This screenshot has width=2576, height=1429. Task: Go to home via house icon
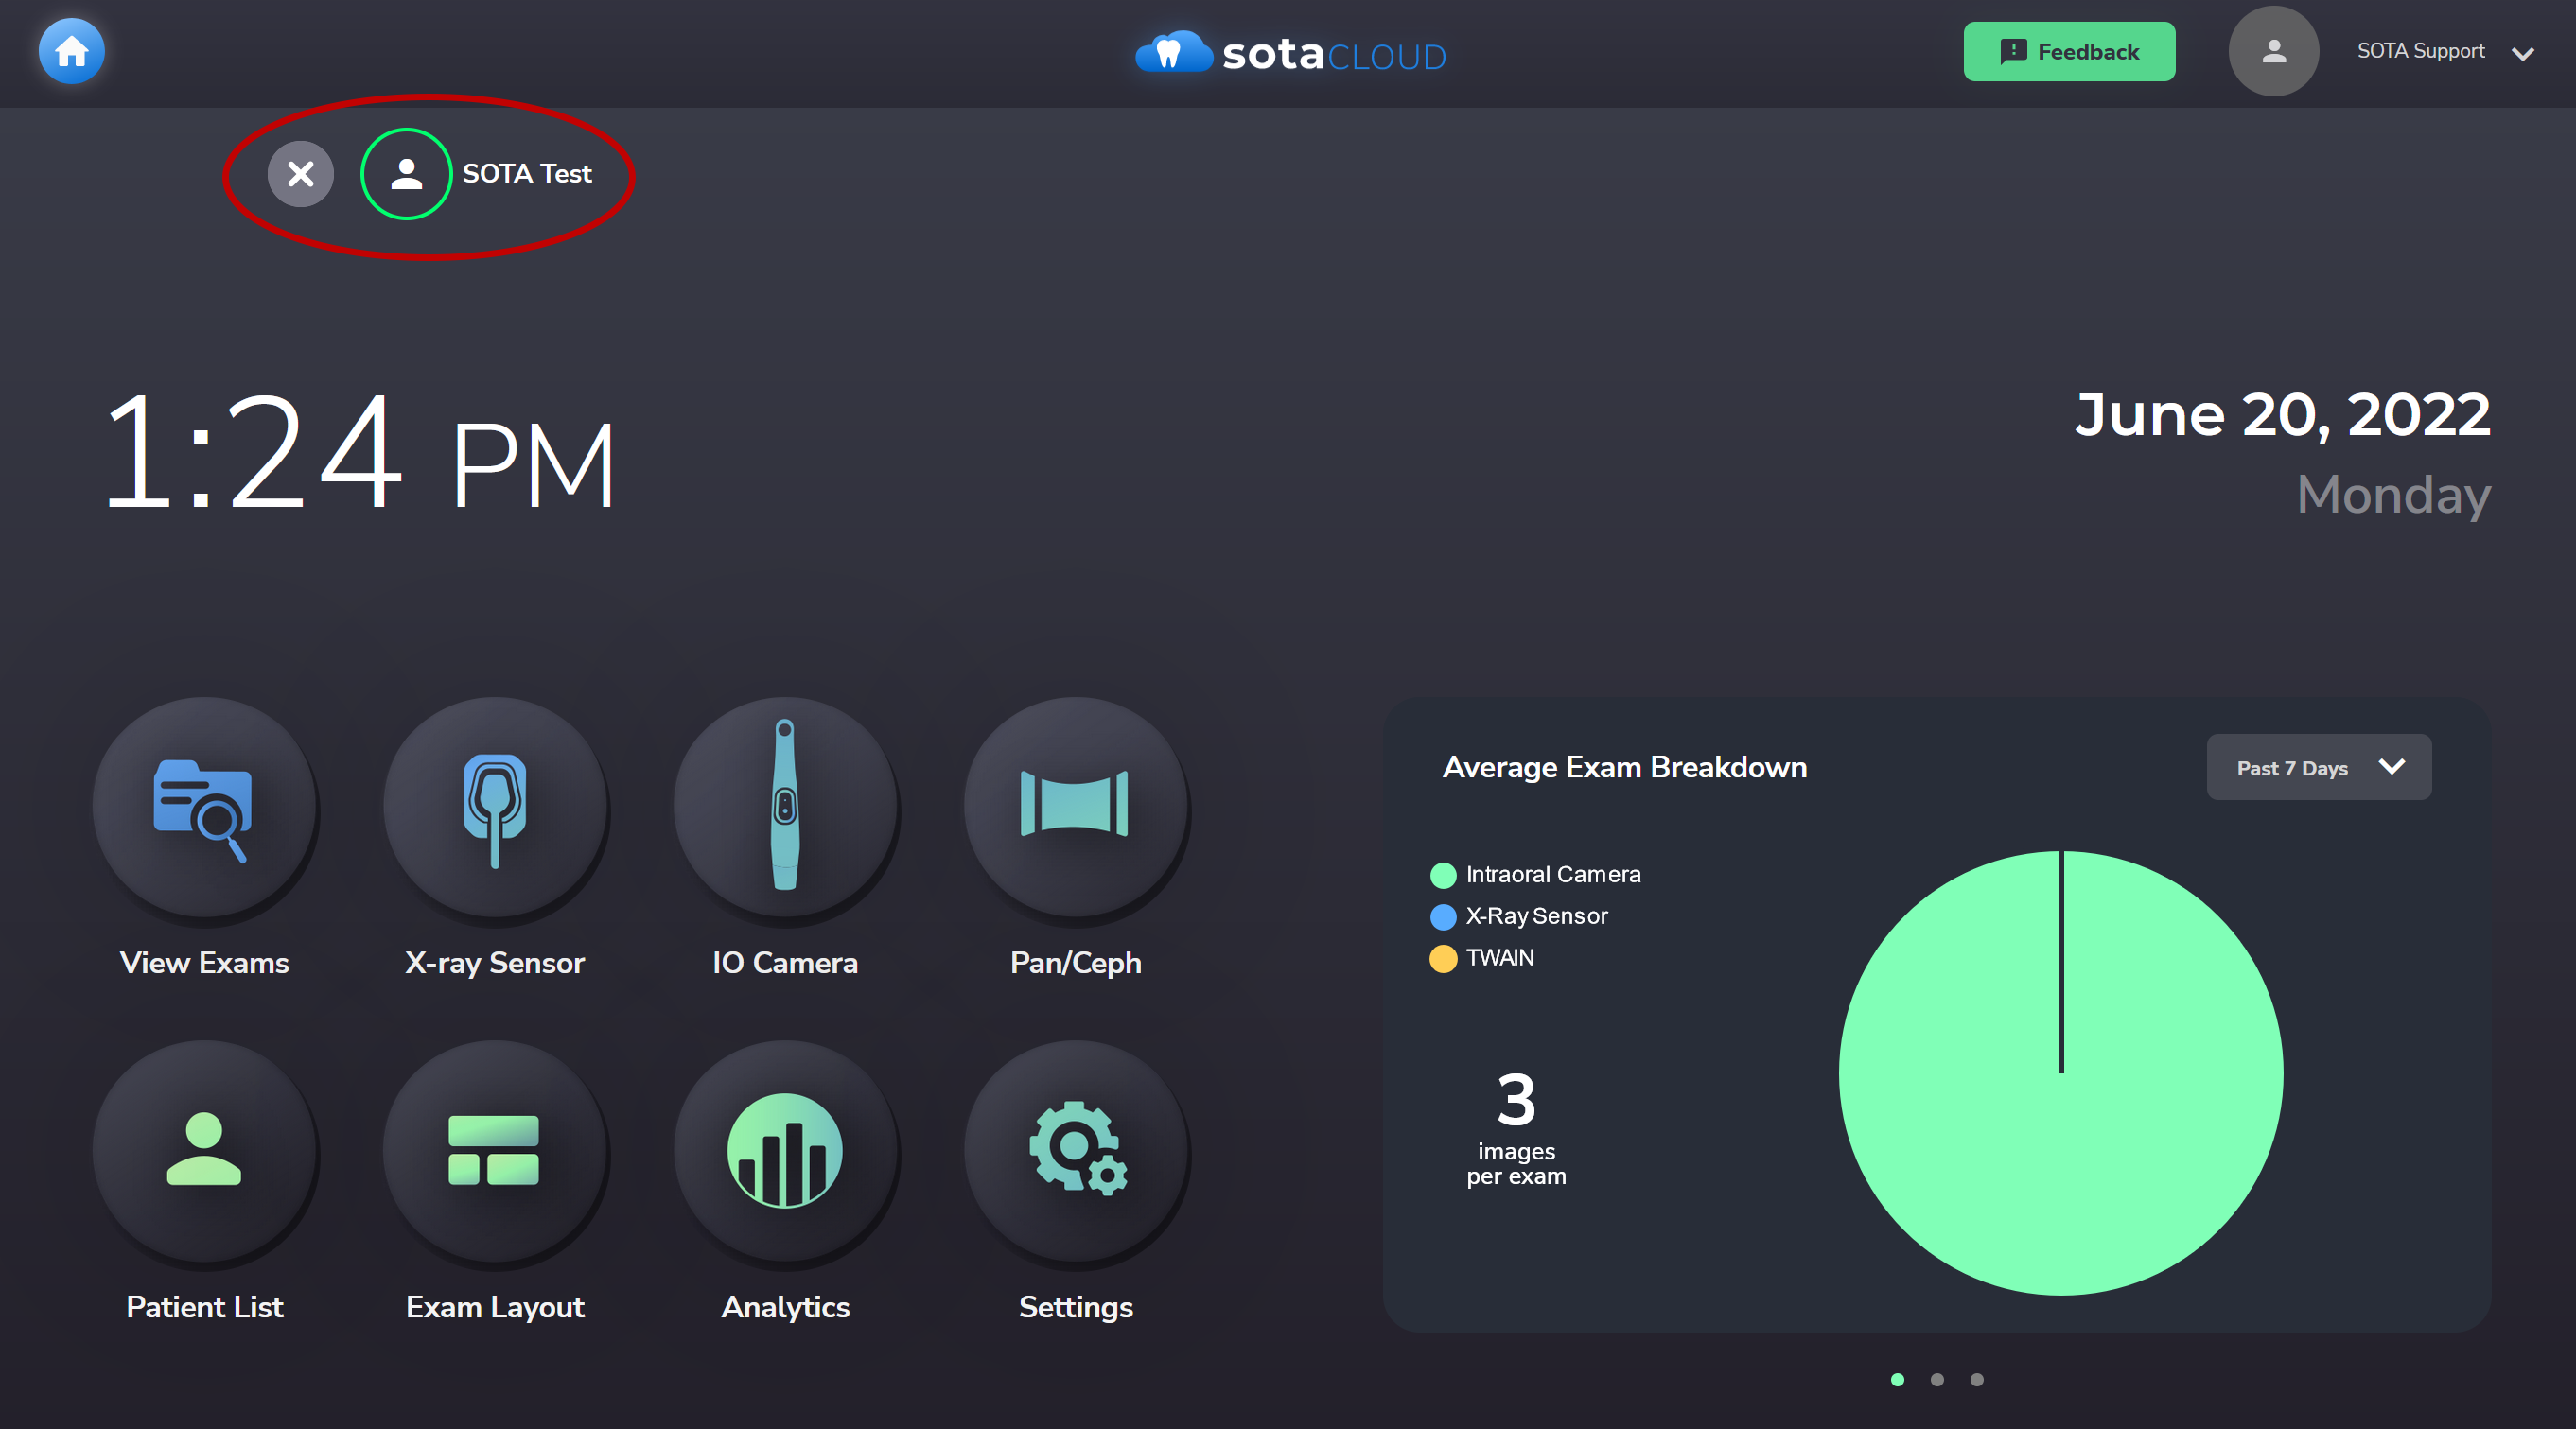click(71, 51)
